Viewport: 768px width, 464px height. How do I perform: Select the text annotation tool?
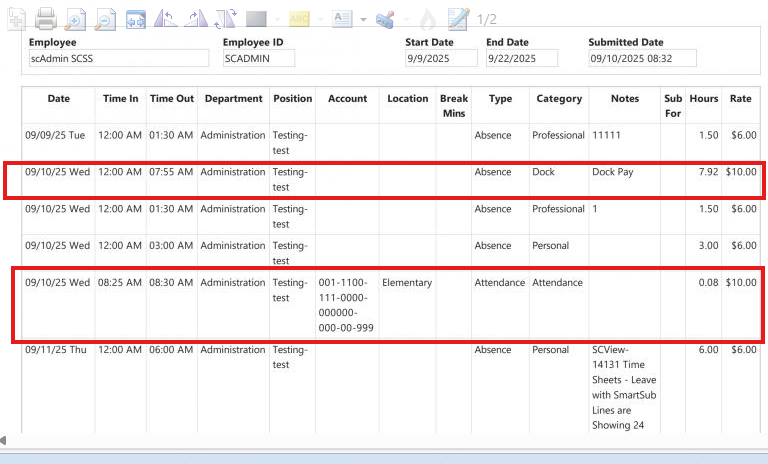(x=342, y=19)
